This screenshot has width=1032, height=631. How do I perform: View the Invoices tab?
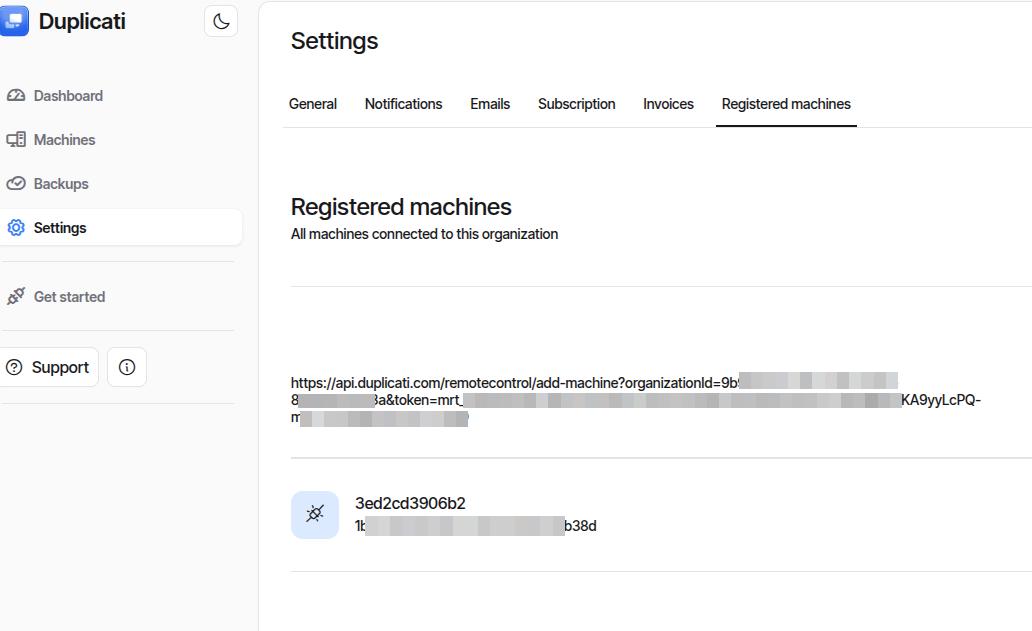tap(668, 104)
